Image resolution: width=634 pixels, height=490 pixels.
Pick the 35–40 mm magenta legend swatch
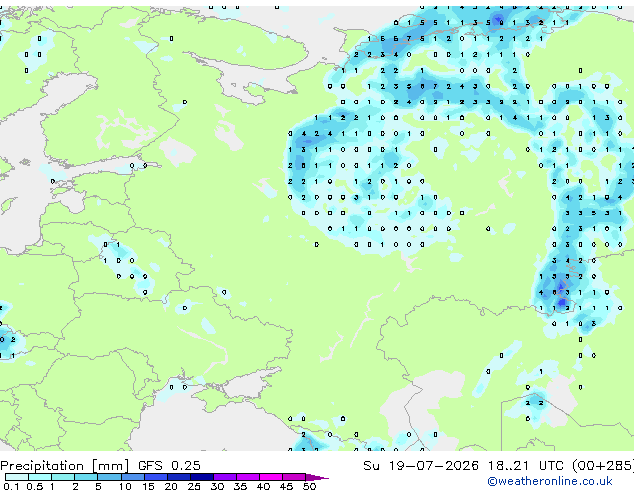[248, 477]
